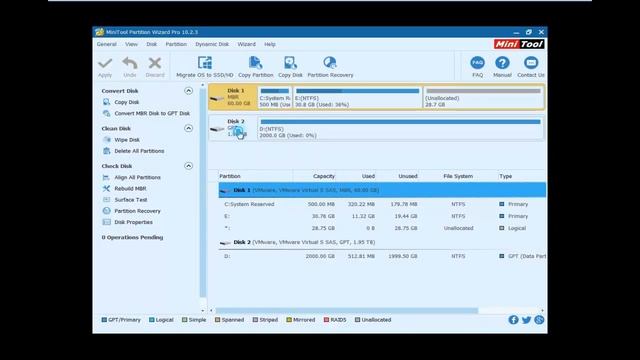Viewport: 640px width, 360px height.
Task: Click Copy Disk in sidebar
Action: (x=127, y=102)
